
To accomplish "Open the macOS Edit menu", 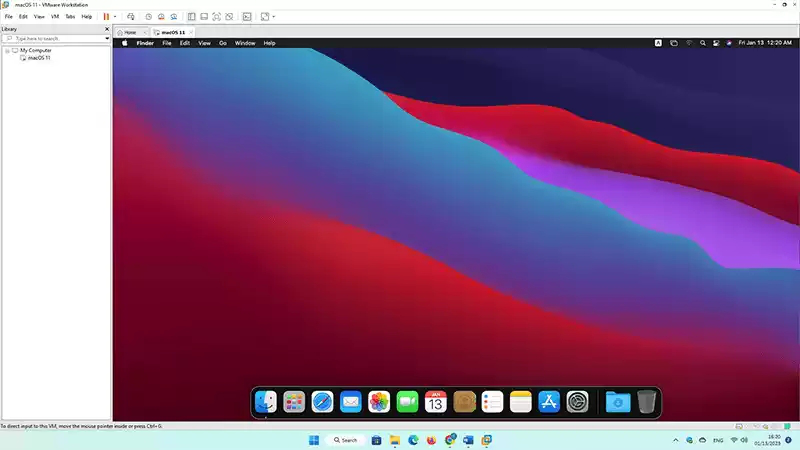I will point(185,43).
